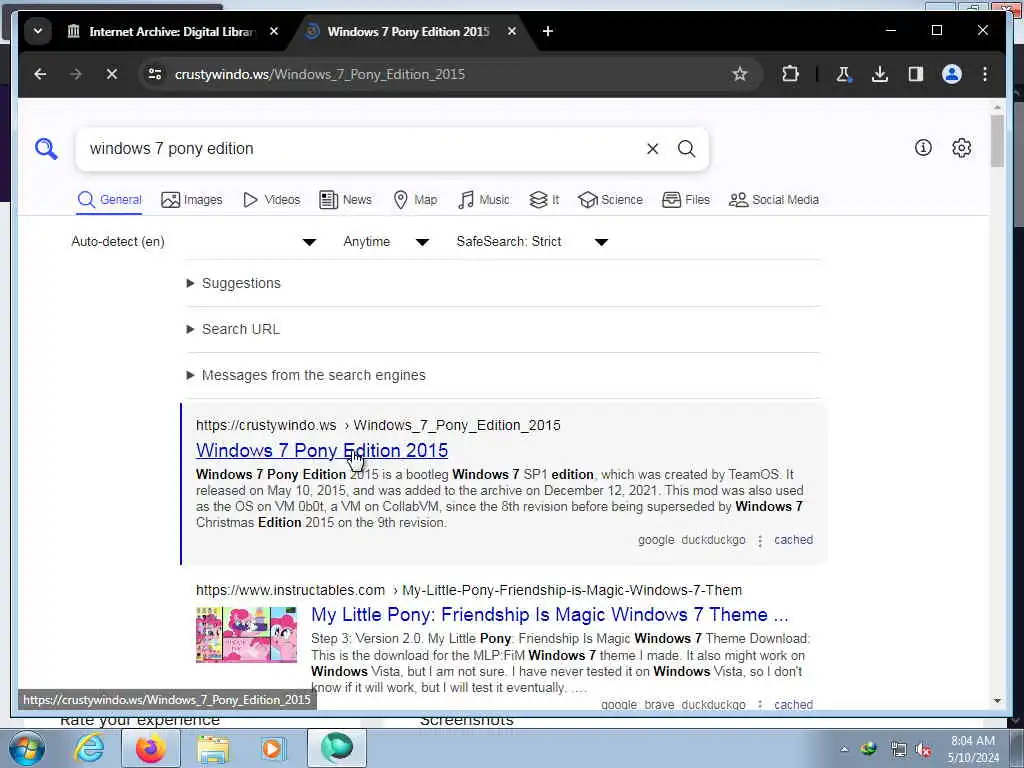Viewport: 1024px width, 768px height.
Task: Show hidden system tray icons arrow
Action: pos(844,750)
